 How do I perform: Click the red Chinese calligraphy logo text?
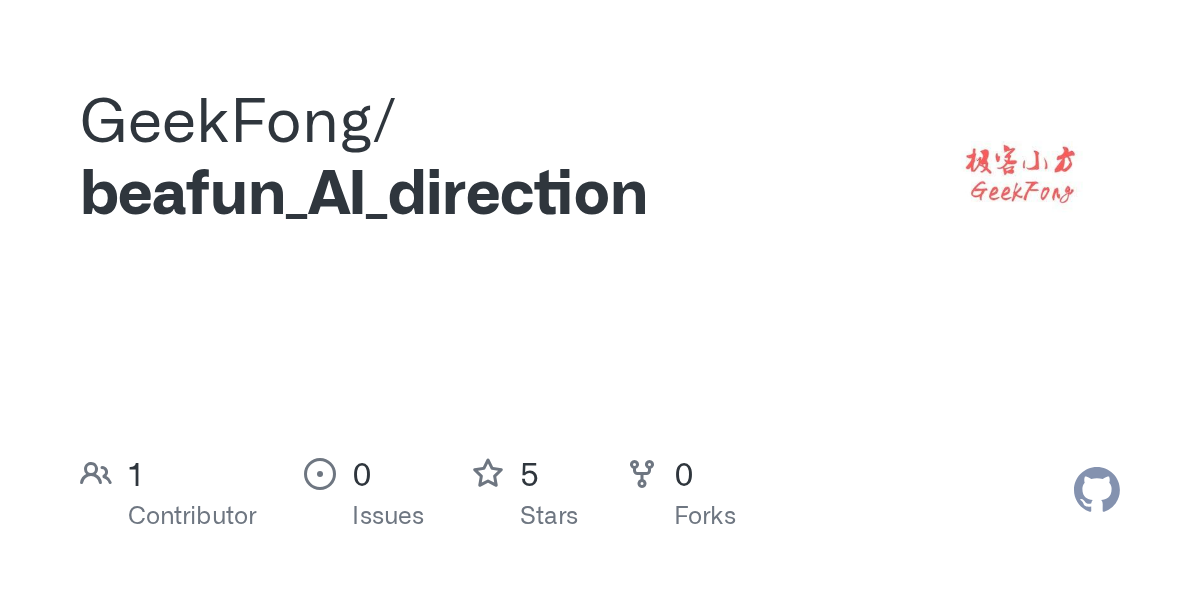pos(1020,161)
